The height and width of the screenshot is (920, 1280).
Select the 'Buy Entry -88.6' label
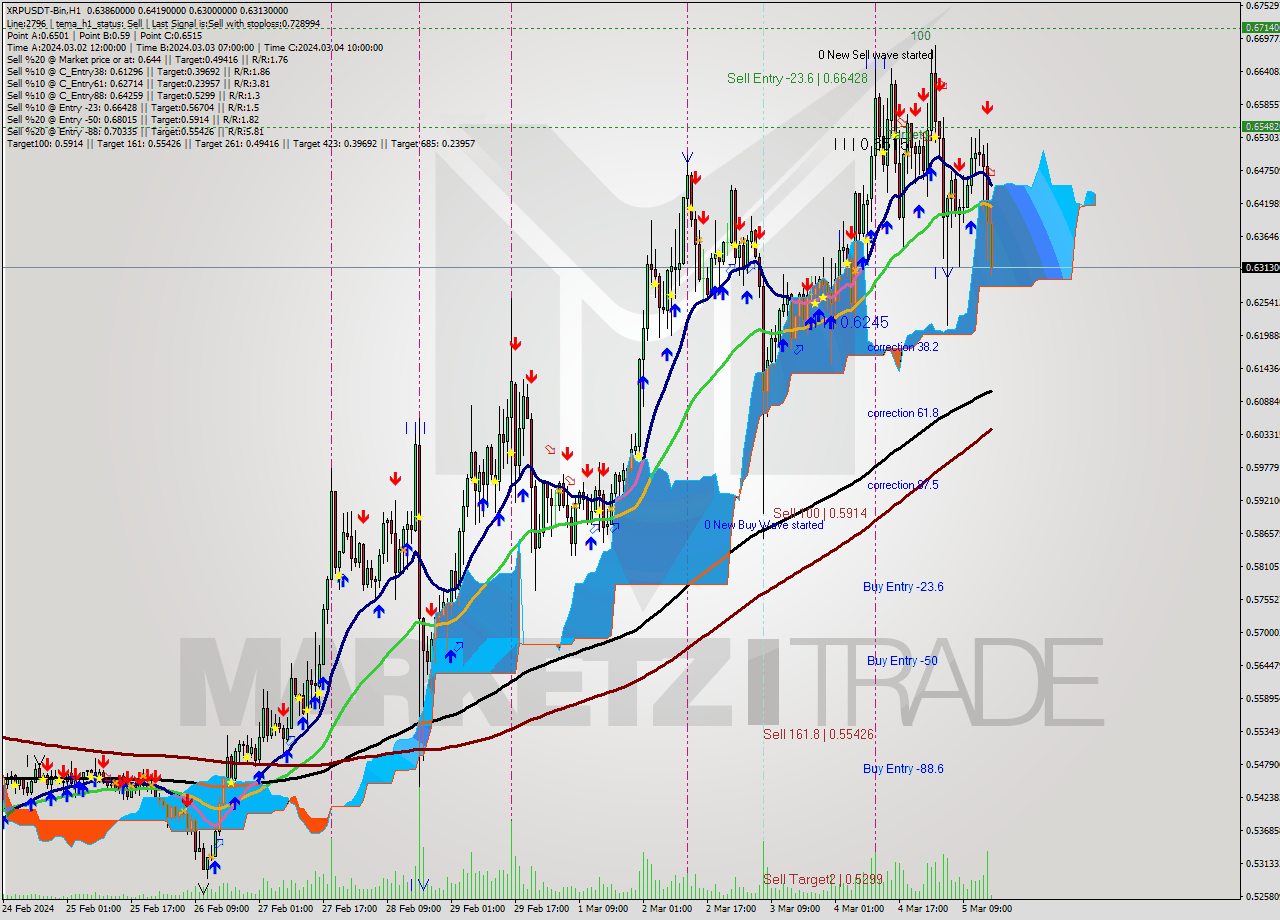pyautogui.click(x=903, y=769)
